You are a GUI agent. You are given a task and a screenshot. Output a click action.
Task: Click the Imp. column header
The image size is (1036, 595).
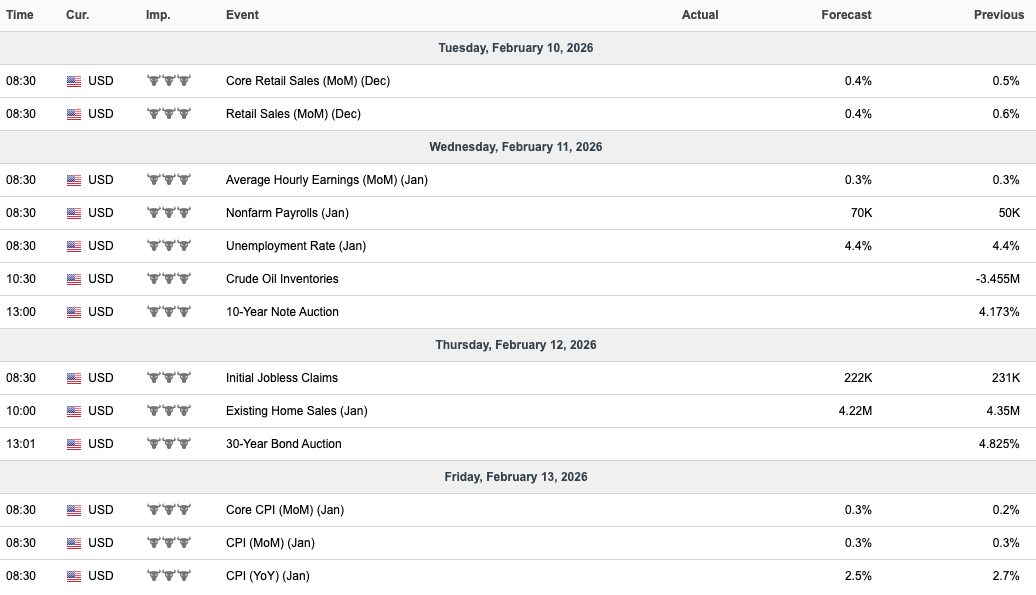pyautogui.click(x=158, y=15)
